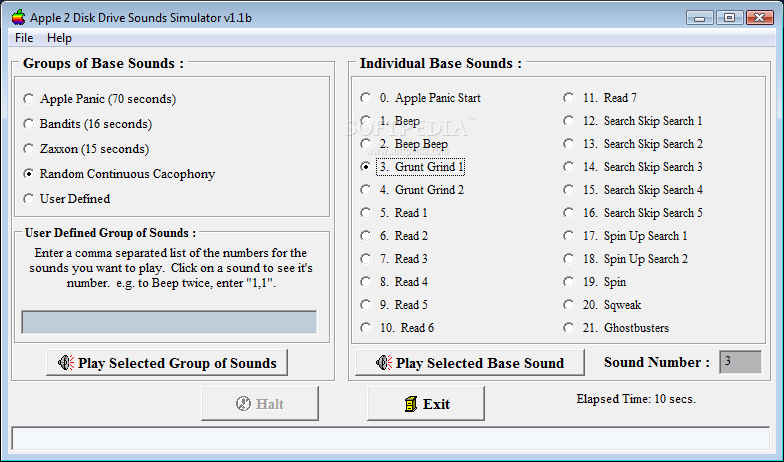Click the Elapsed Time: 10 secs. text

[x=636, y=399]
